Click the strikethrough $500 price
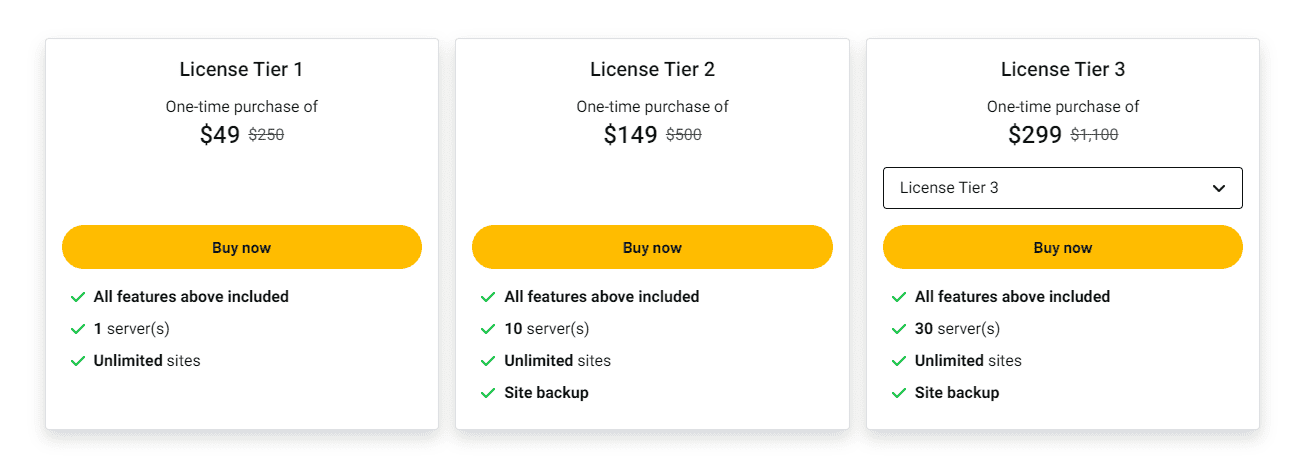1310x475 pixels. [684, 135]
